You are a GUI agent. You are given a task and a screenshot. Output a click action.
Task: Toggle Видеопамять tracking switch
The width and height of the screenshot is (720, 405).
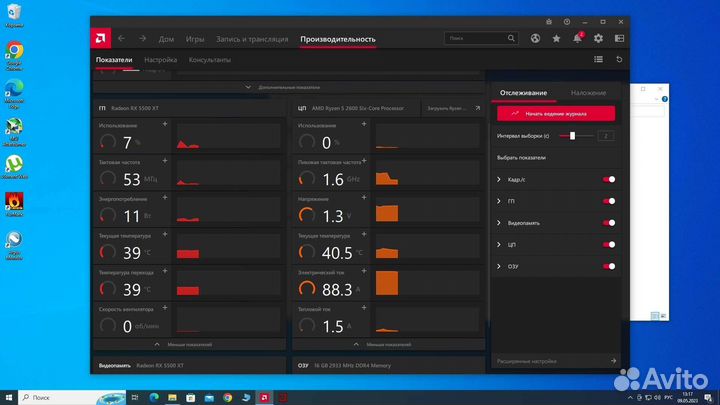click(x=609, y=223)
